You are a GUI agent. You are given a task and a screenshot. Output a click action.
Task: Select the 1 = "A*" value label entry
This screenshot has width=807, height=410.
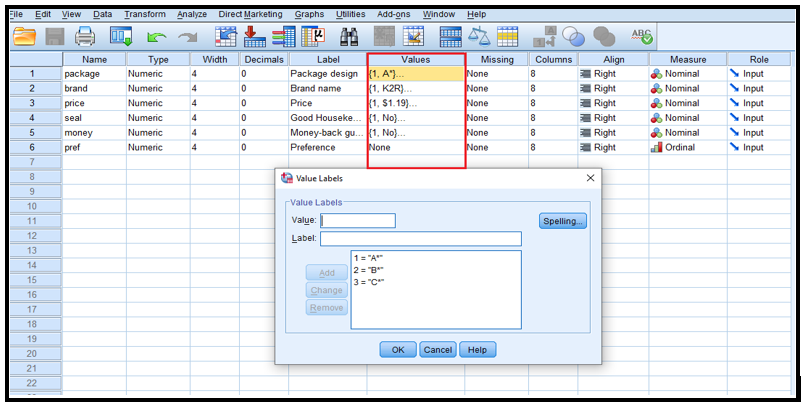click(369, 258)
